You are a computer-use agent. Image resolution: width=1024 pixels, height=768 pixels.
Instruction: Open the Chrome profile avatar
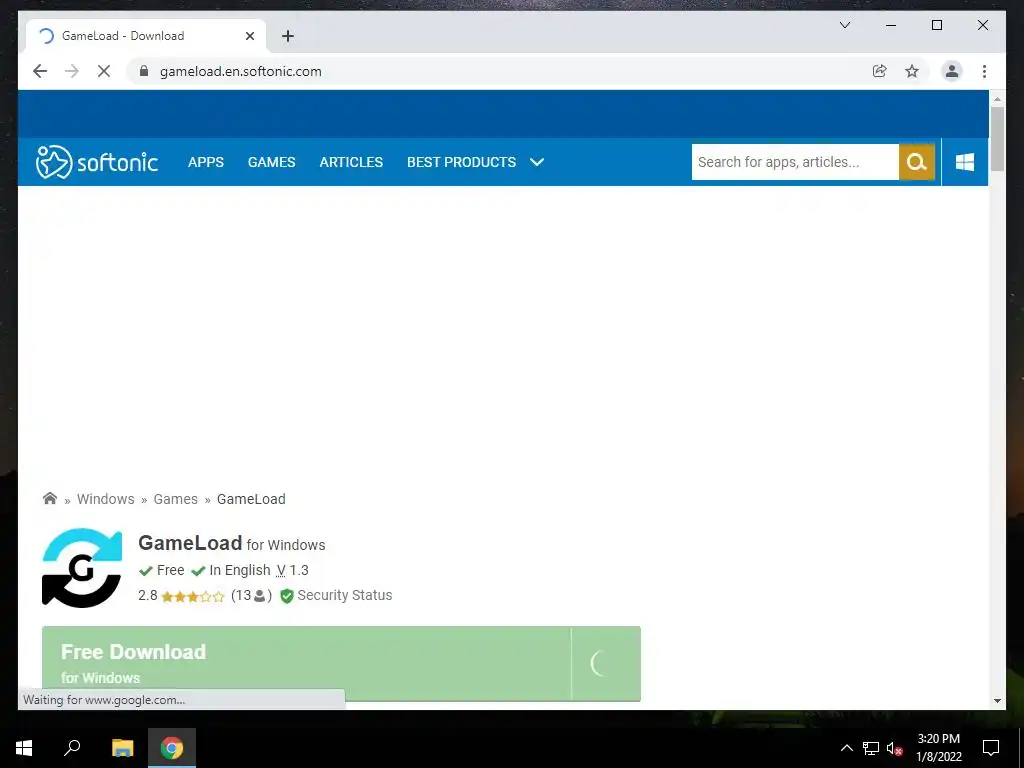(952, 71)
